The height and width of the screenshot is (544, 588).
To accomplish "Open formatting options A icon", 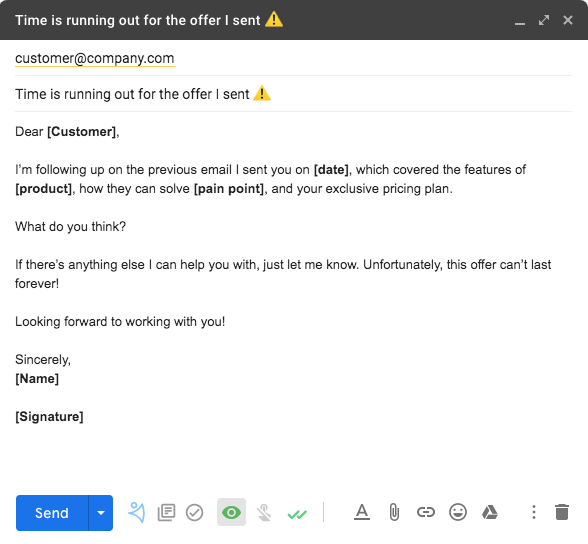I will click(362, 512).
